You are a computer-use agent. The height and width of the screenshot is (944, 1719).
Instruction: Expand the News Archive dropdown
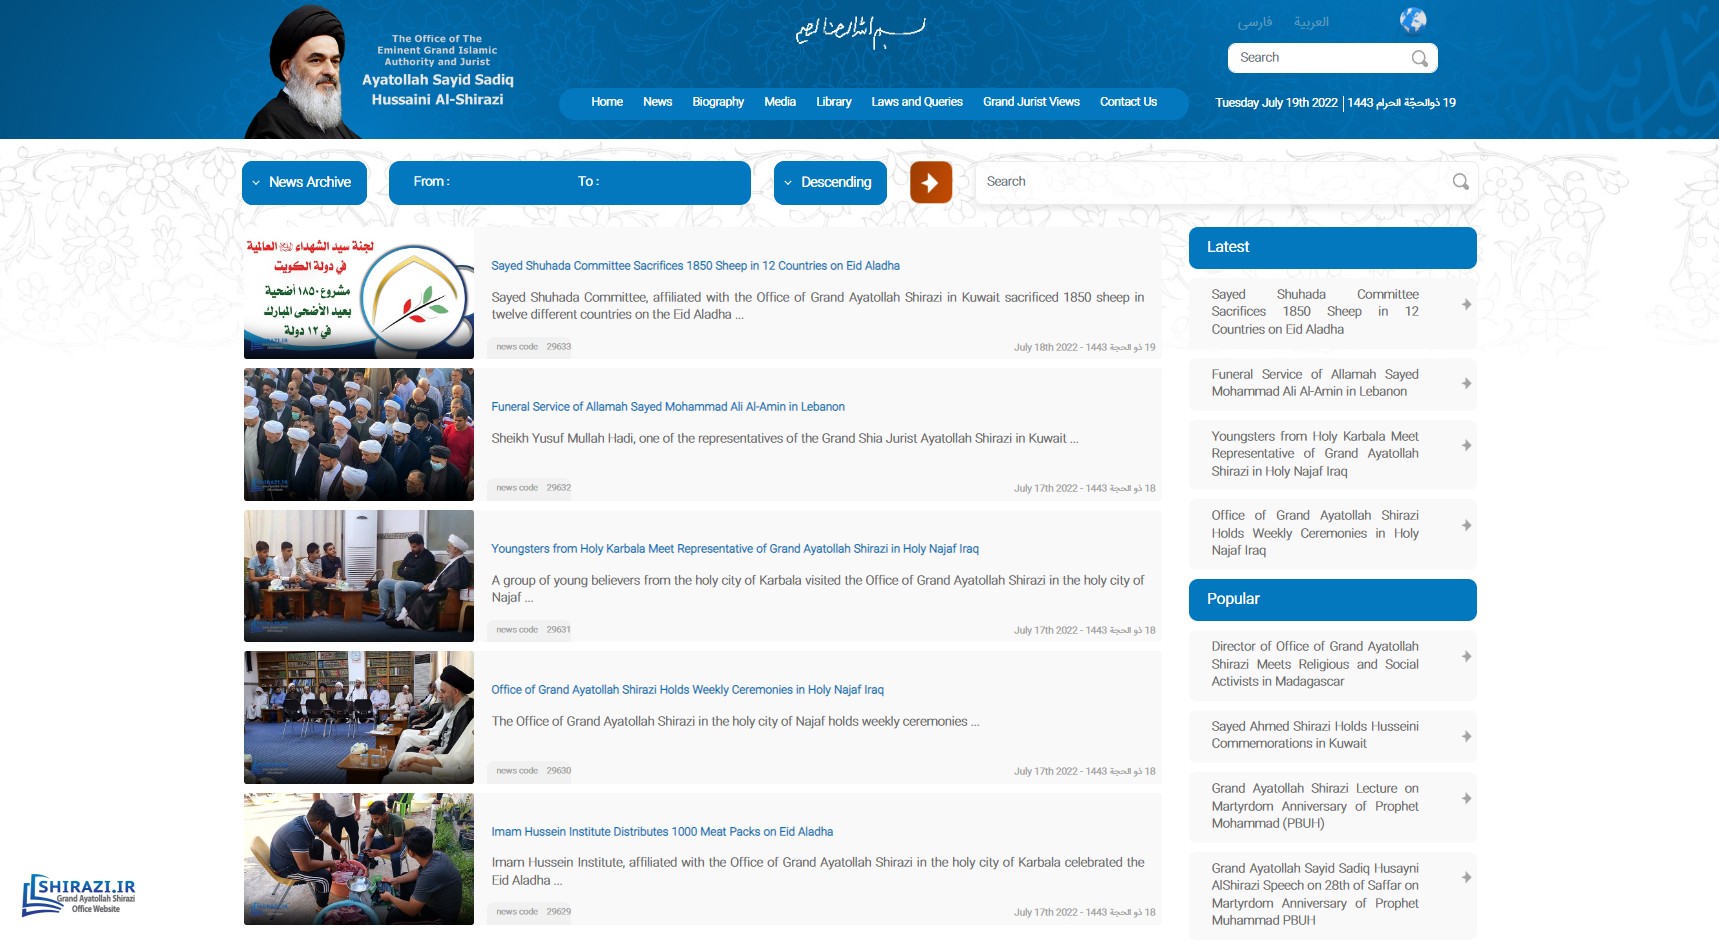[304, 183]
